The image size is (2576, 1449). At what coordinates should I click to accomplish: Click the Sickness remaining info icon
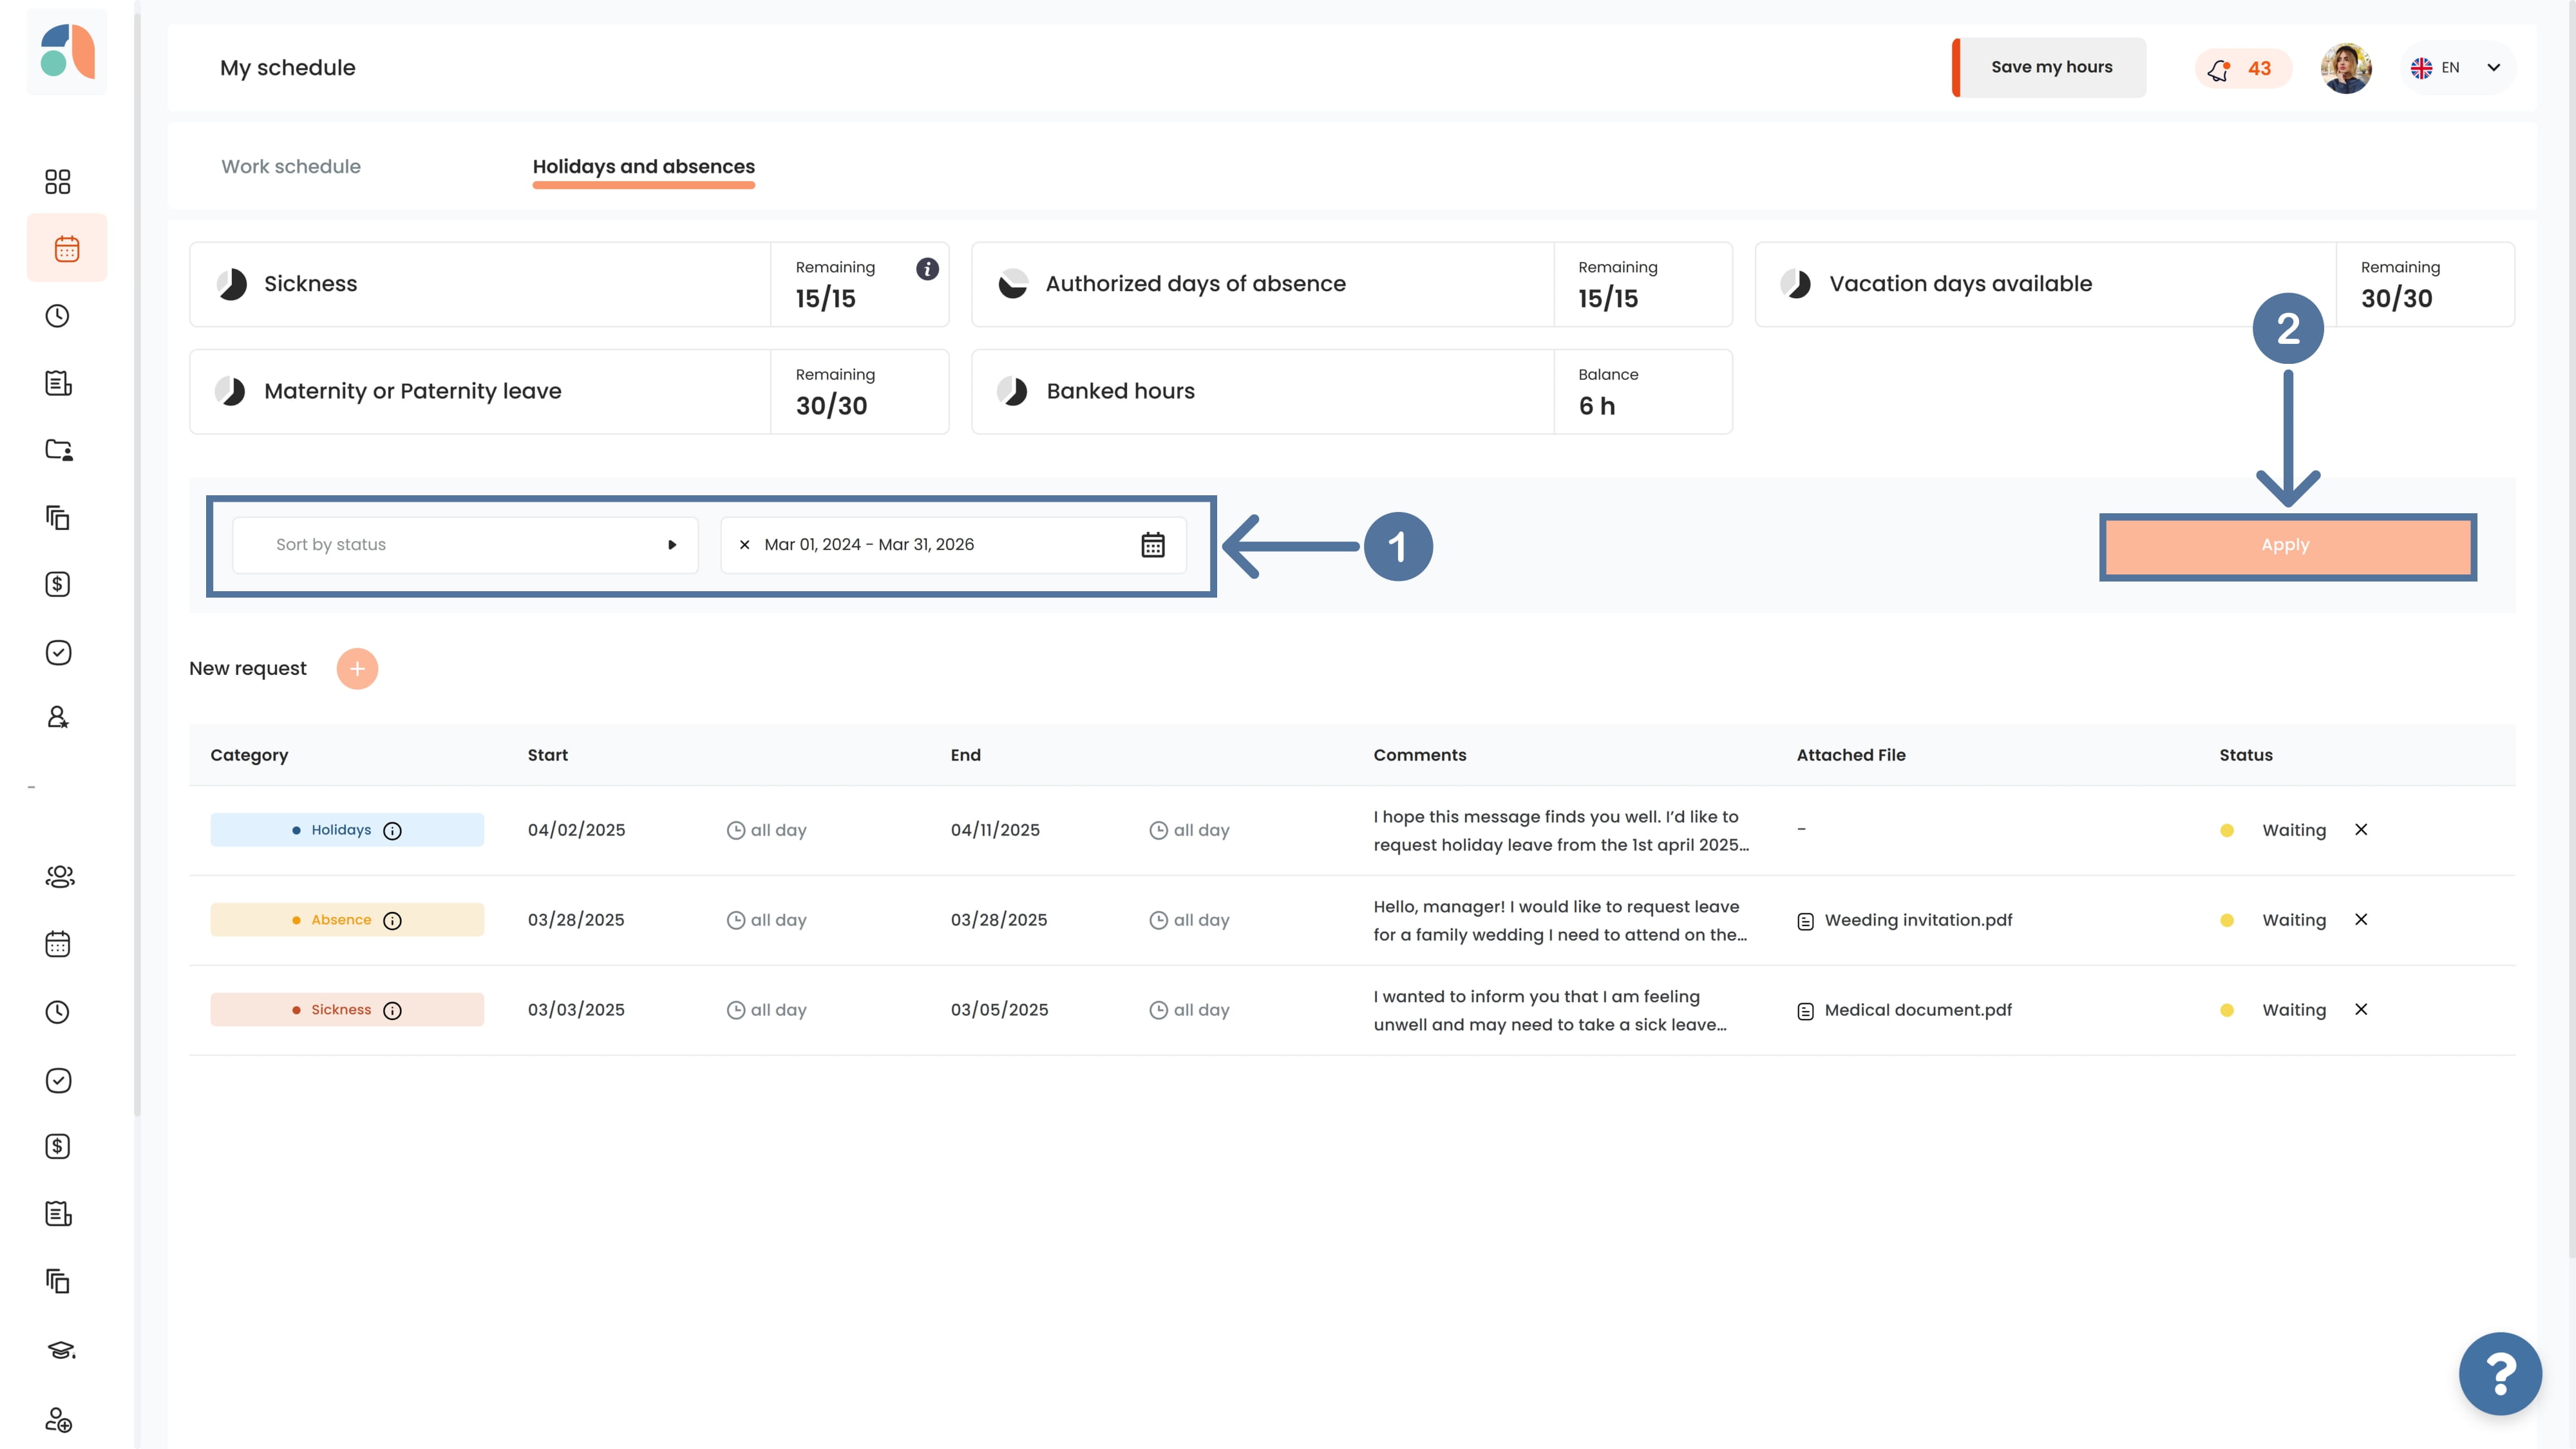[927, 268]
